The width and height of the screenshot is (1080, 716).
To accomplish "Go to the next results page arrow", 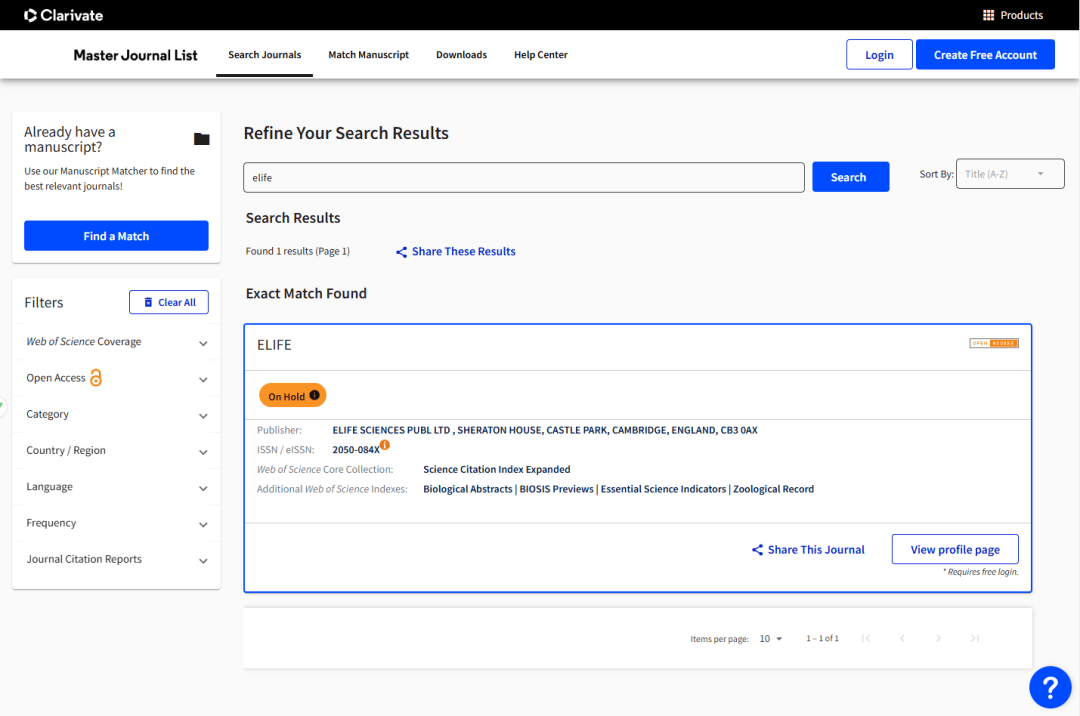I will click(x=938, y=638).
